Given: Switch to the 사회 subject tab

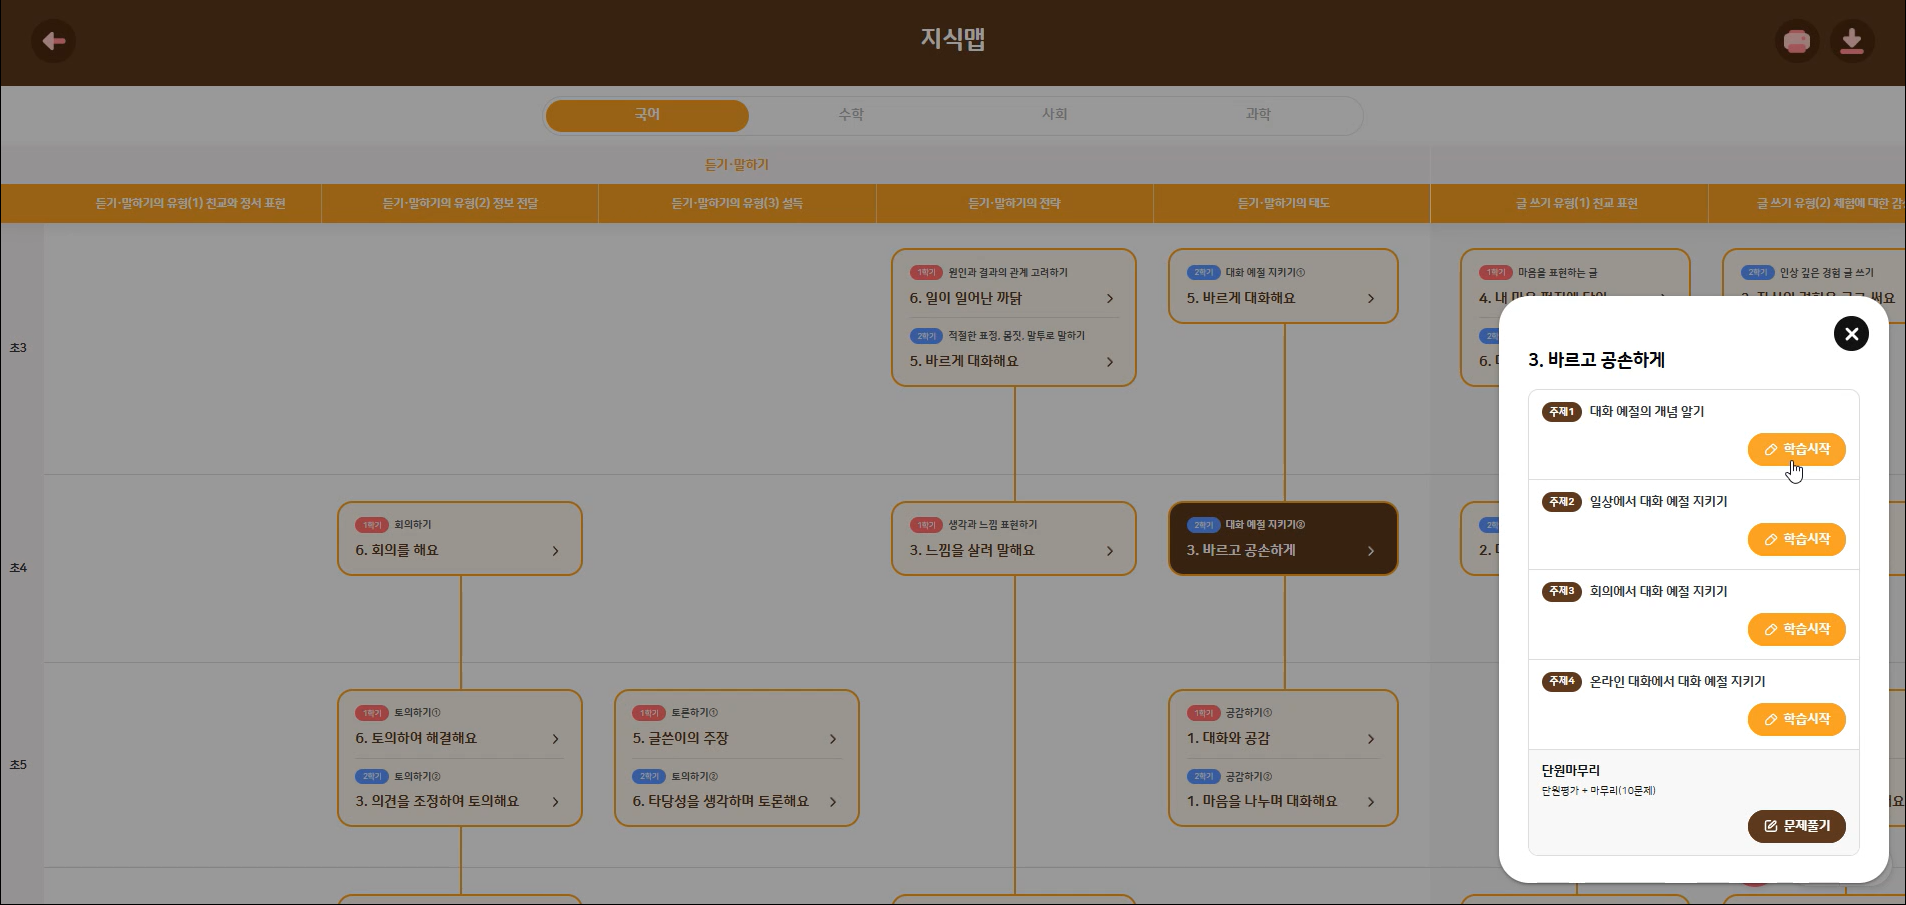Looking at the screenshot, I should coord(1054,115).
